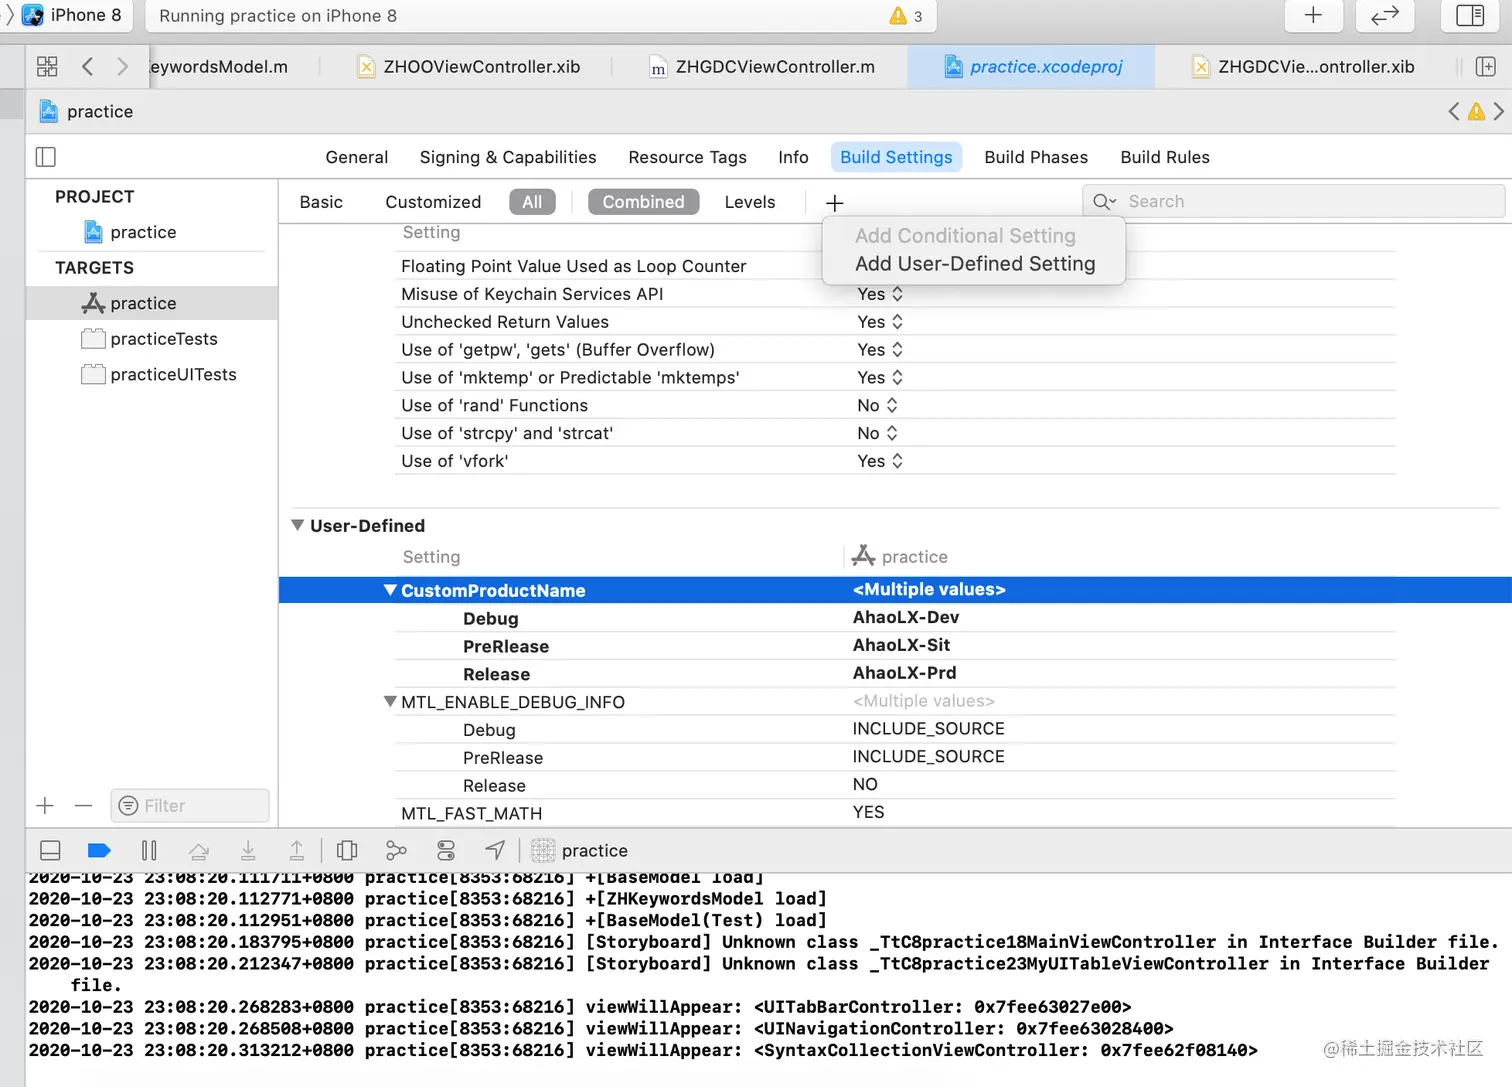Hide the debug area with its toggle icon

point(50,851)
